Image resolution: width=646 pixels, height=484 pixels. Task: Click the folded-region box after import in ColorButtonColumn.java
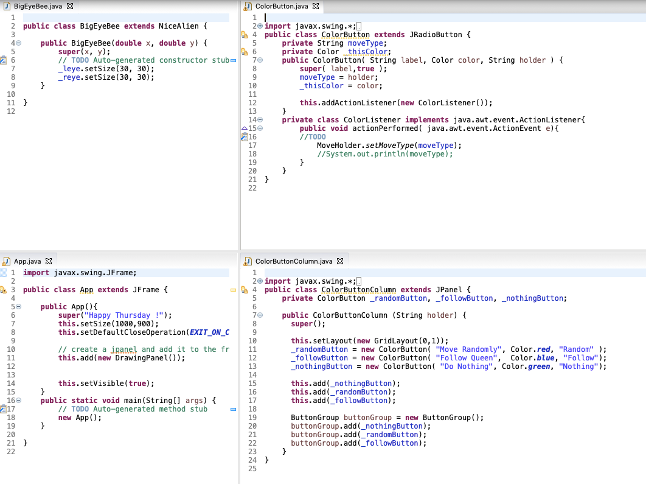coord(359,281)
